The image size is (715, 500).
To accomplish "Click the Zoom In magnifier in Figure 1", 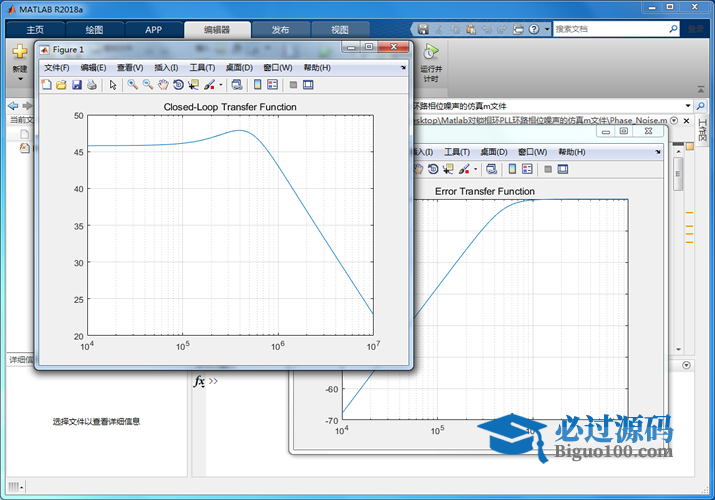I will [x=132, y=85].
